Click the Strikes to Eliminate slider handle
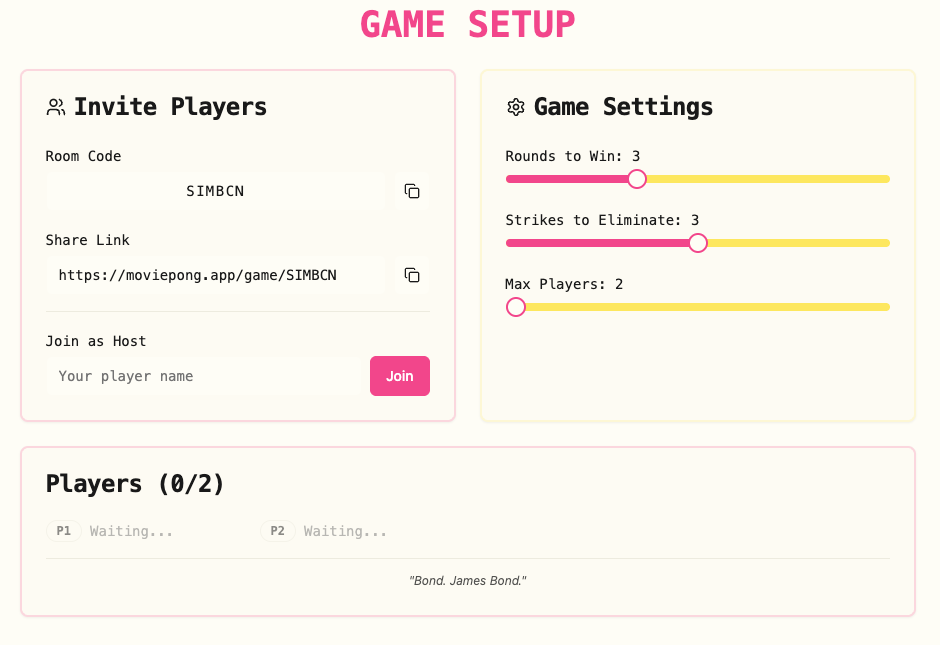The width and height of the screenshot is (940, 645). click(x=698, y=243)
